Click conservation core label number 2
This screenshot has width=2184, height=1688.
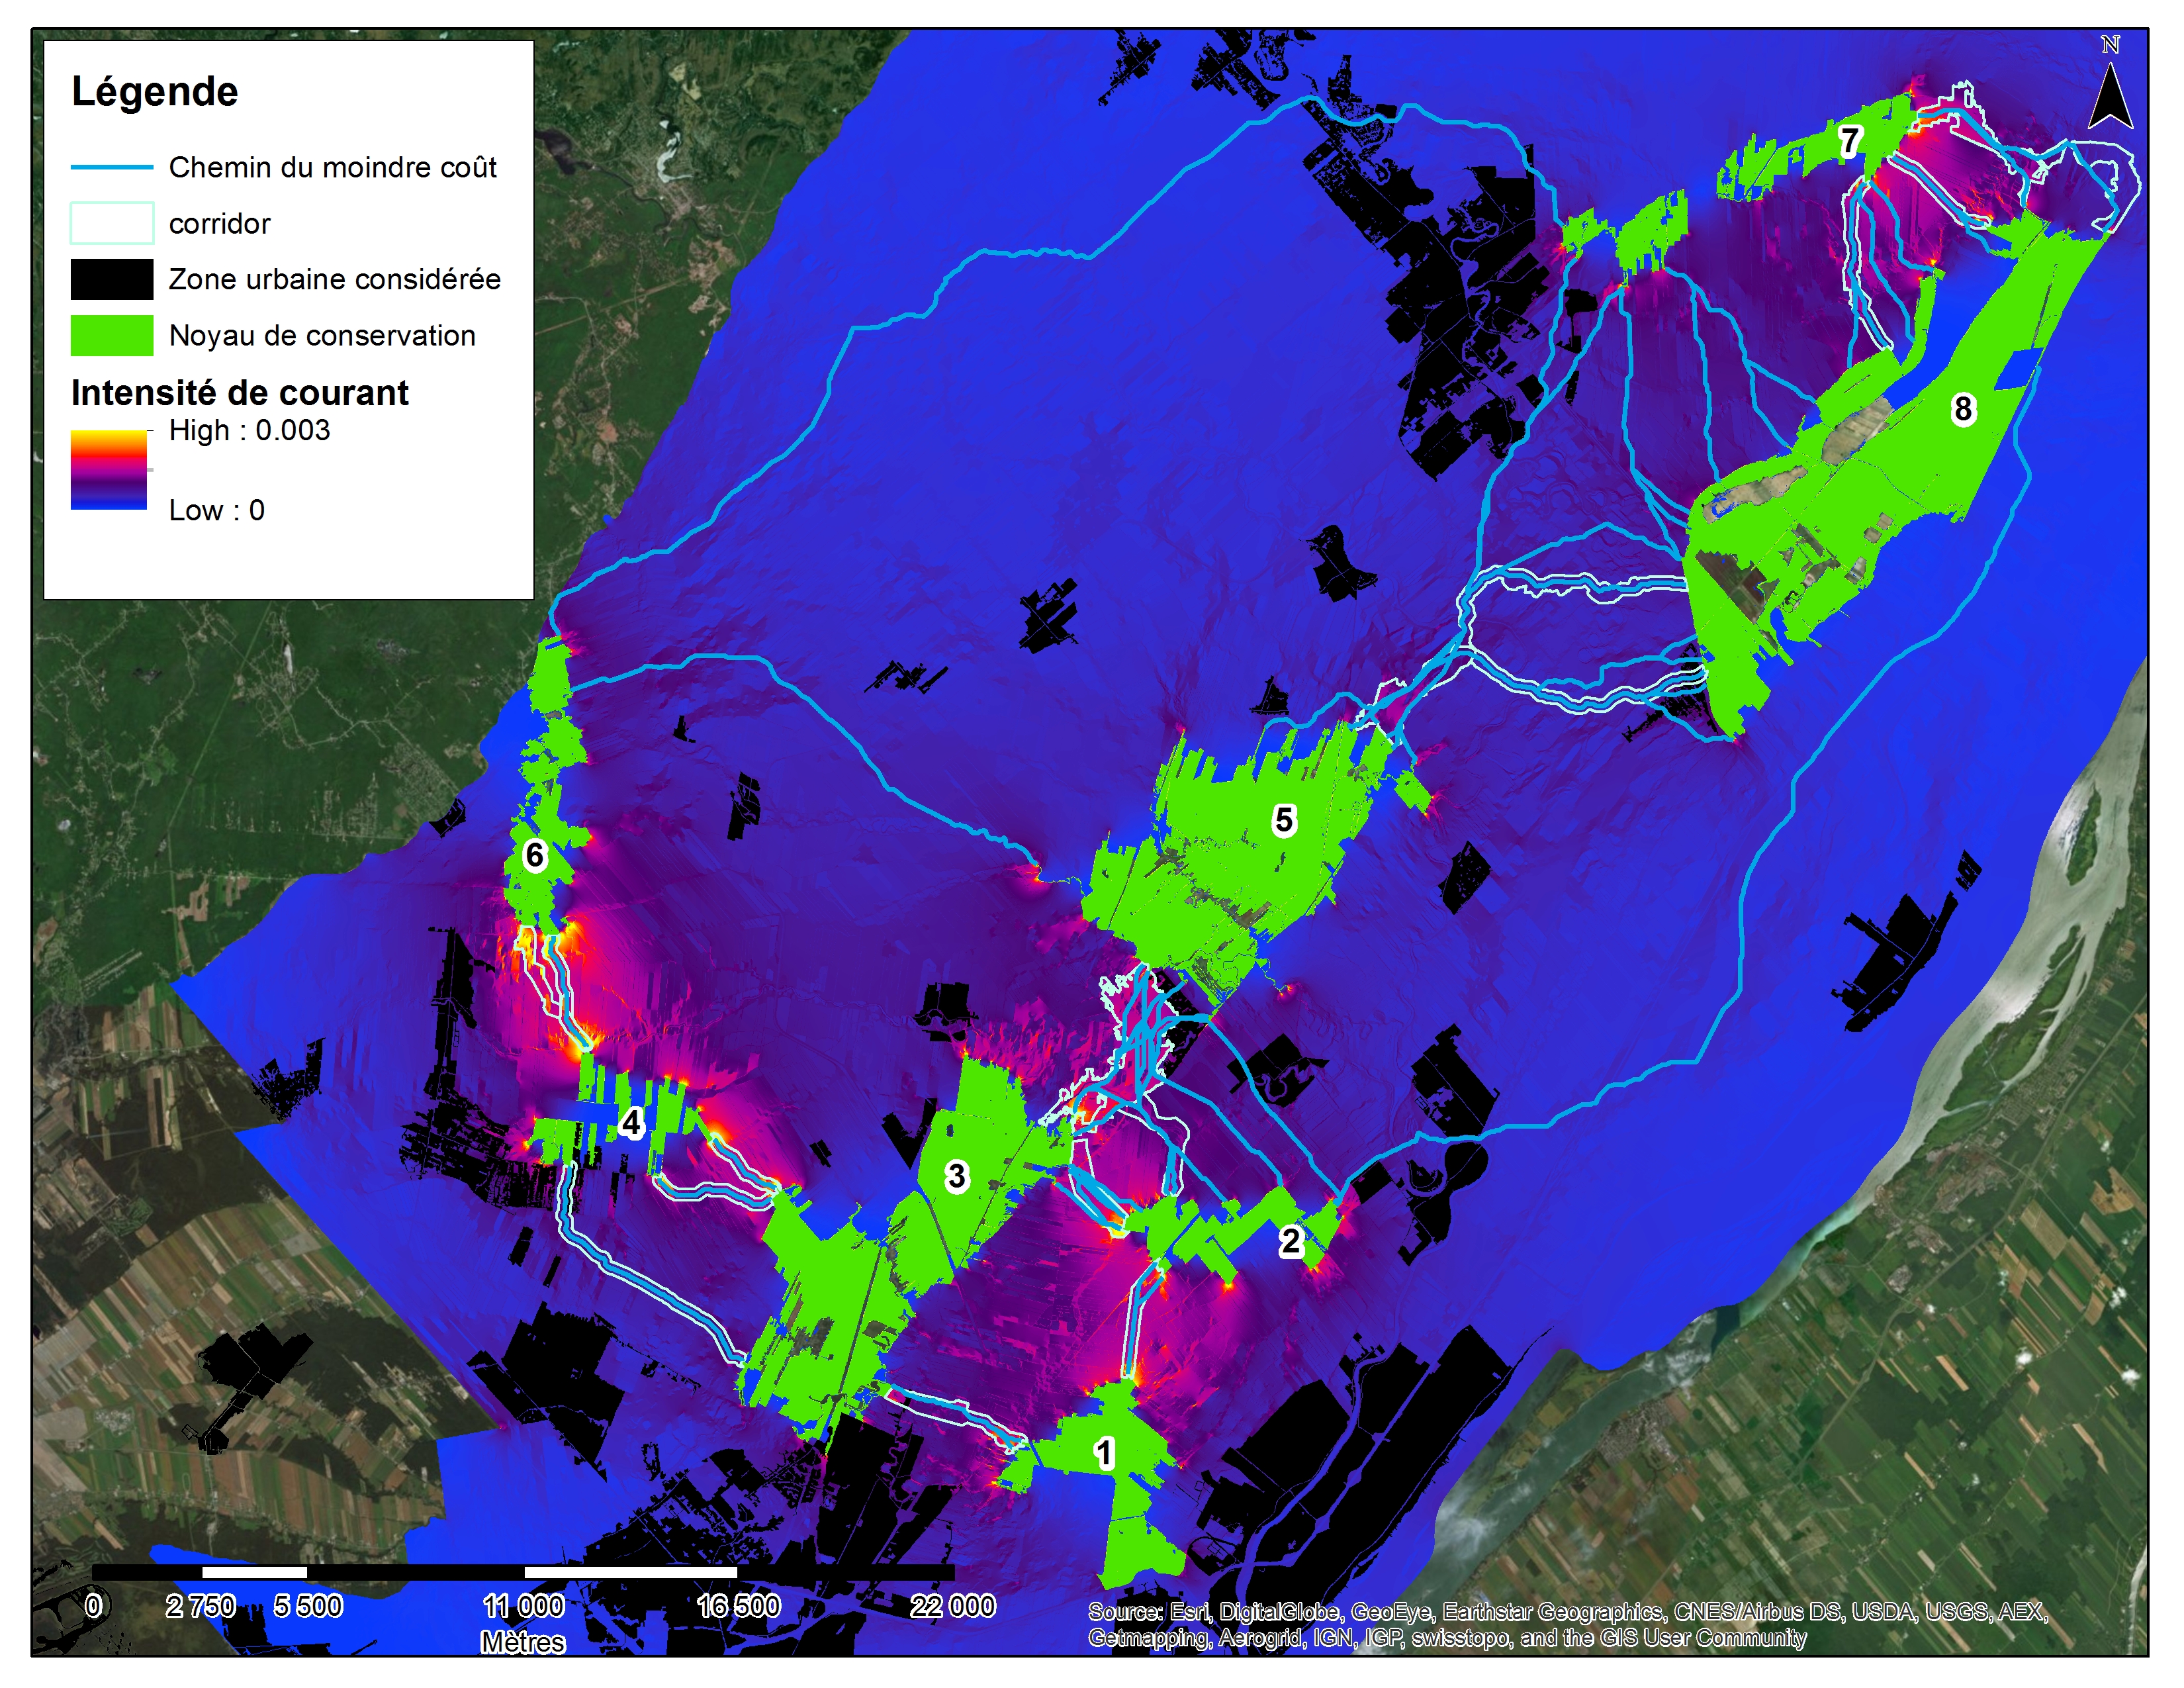1290,1241
